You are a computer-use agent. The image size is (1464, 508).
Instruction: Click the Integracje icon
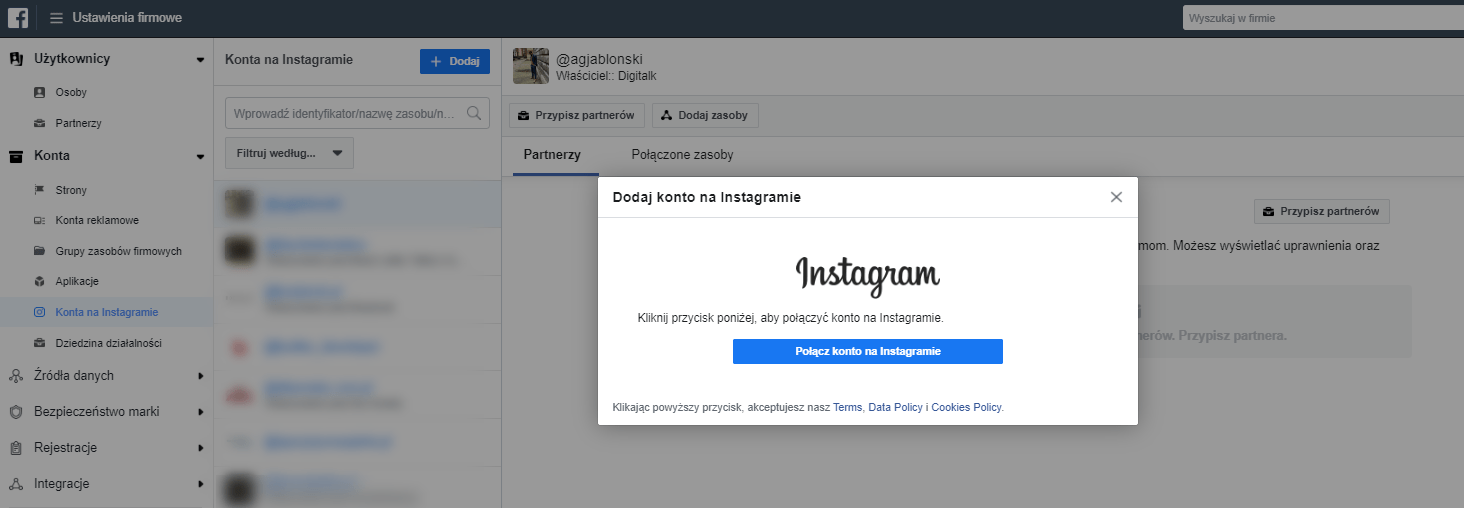coord(16,484)
